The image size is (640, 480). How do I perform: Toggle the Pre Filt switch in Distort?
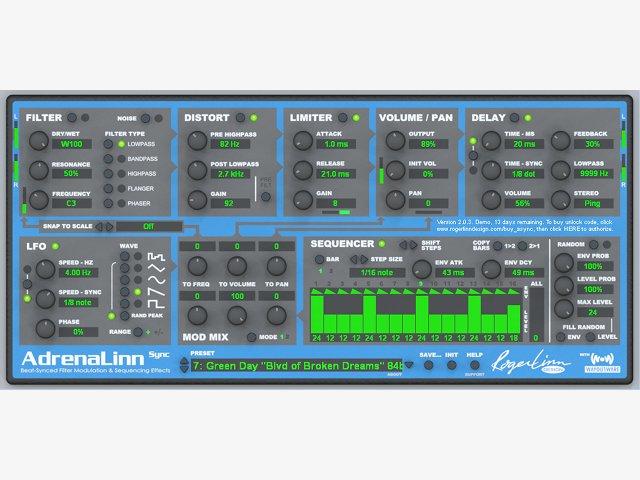(265, 197)
